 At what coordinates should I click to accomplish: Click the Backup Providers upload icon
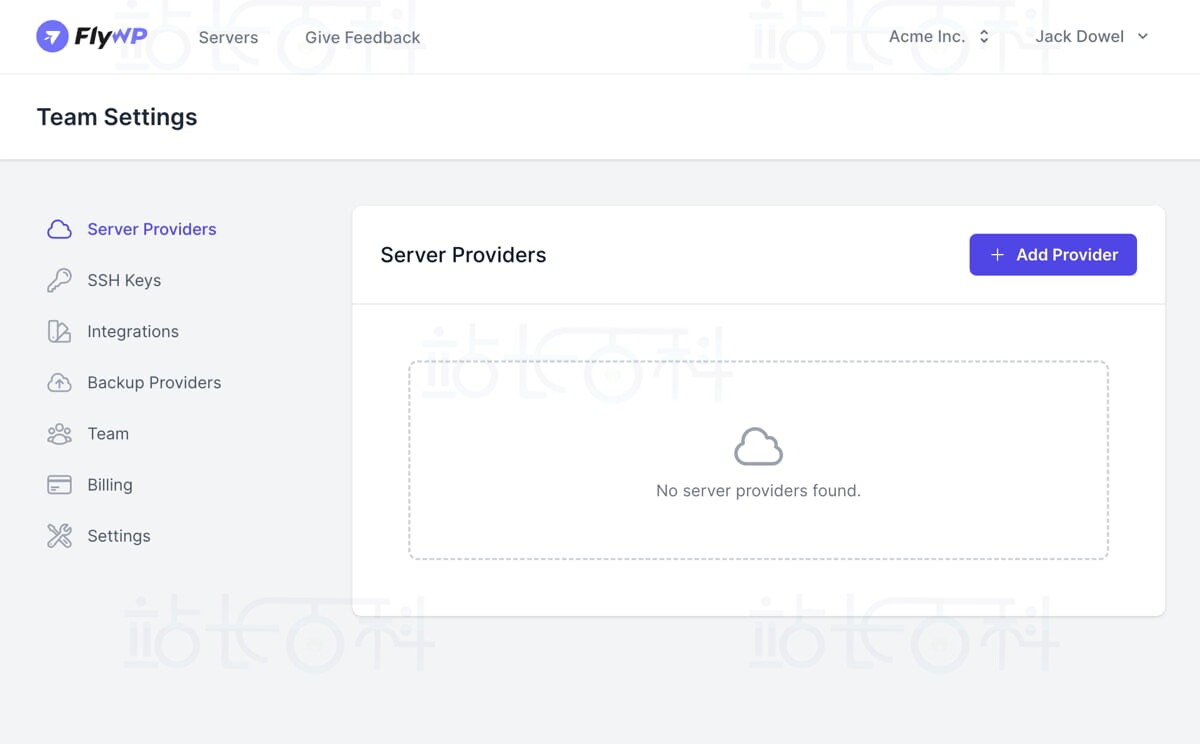[x=59, y=382]
